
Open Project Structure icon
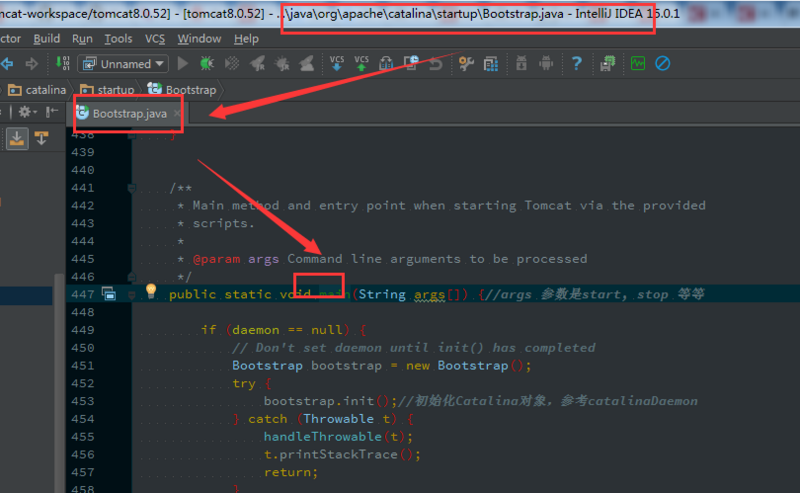coord(491,64)
